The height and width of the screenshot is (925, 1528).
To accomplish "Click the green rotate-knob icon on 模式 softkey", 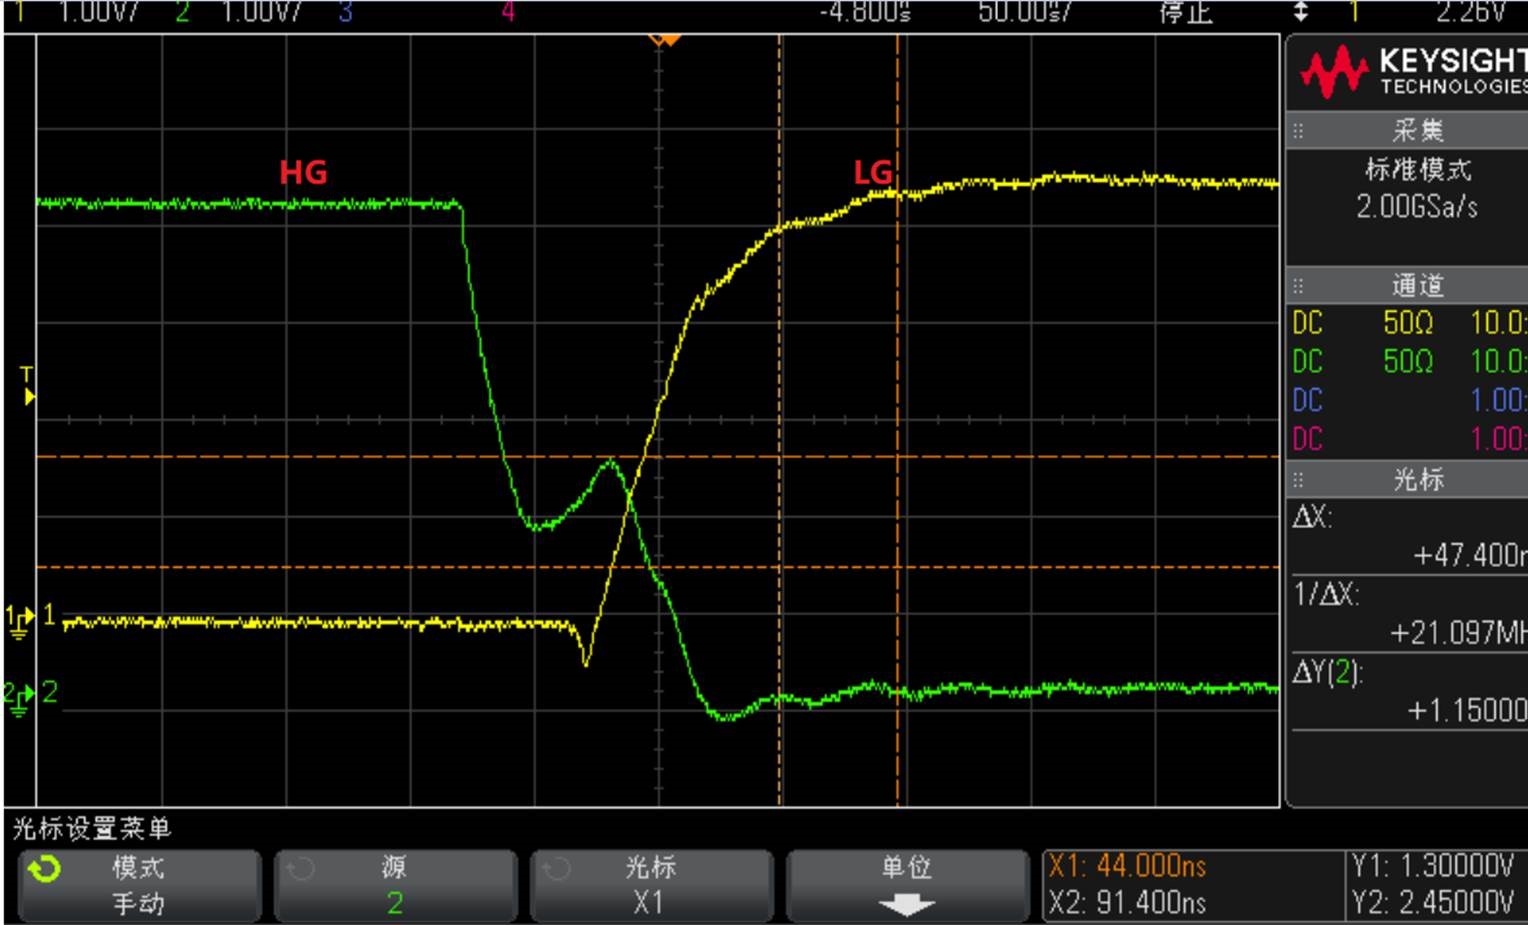I will click(45, 869).
